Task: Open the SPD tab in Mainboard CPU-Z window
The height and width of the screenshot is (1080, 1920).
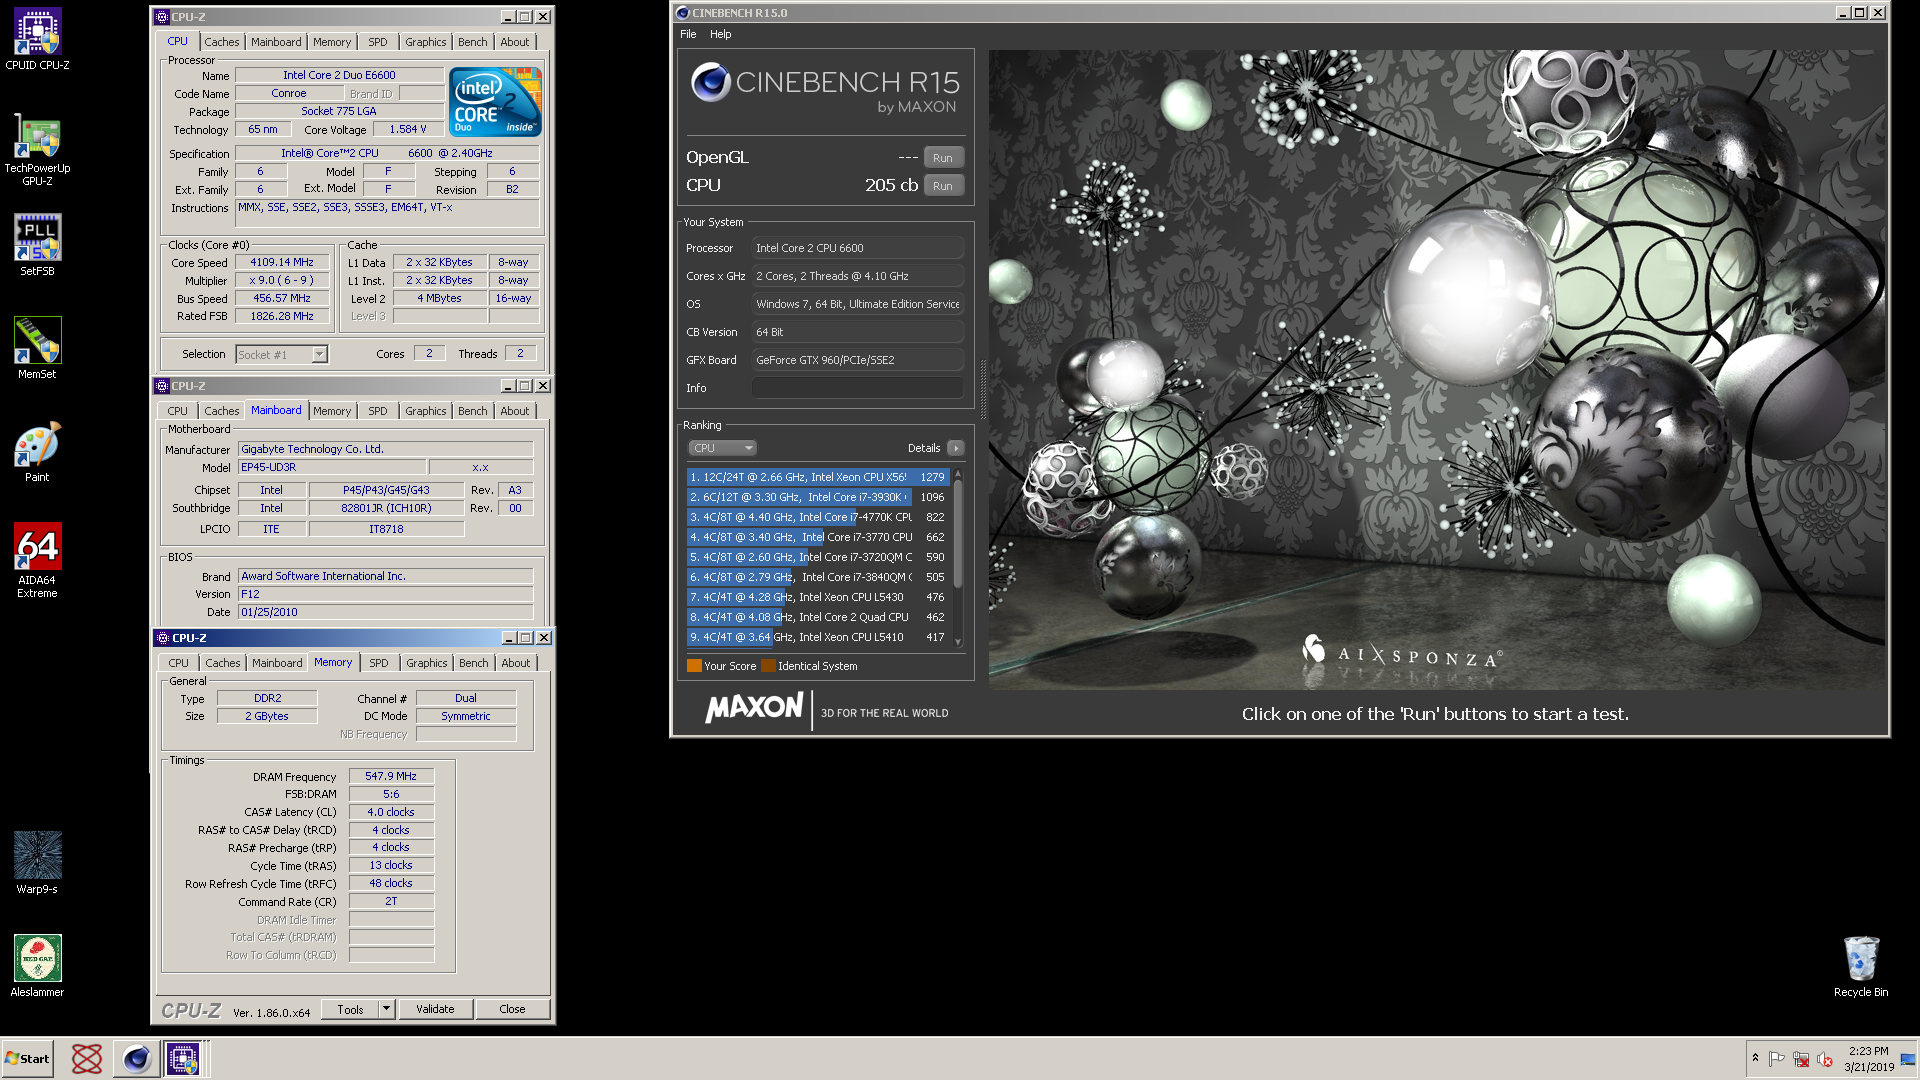Action: pos(377,411)
